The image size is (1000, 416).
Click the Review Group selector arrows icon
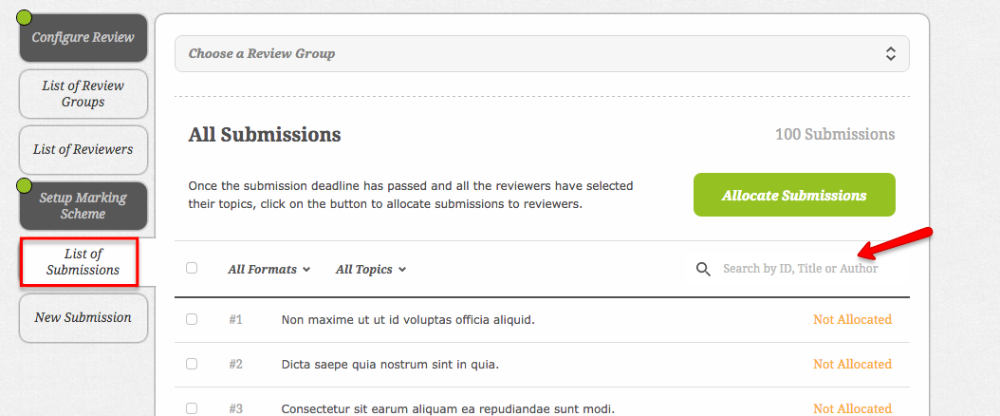pyautogui.click(x=890, y=54)
